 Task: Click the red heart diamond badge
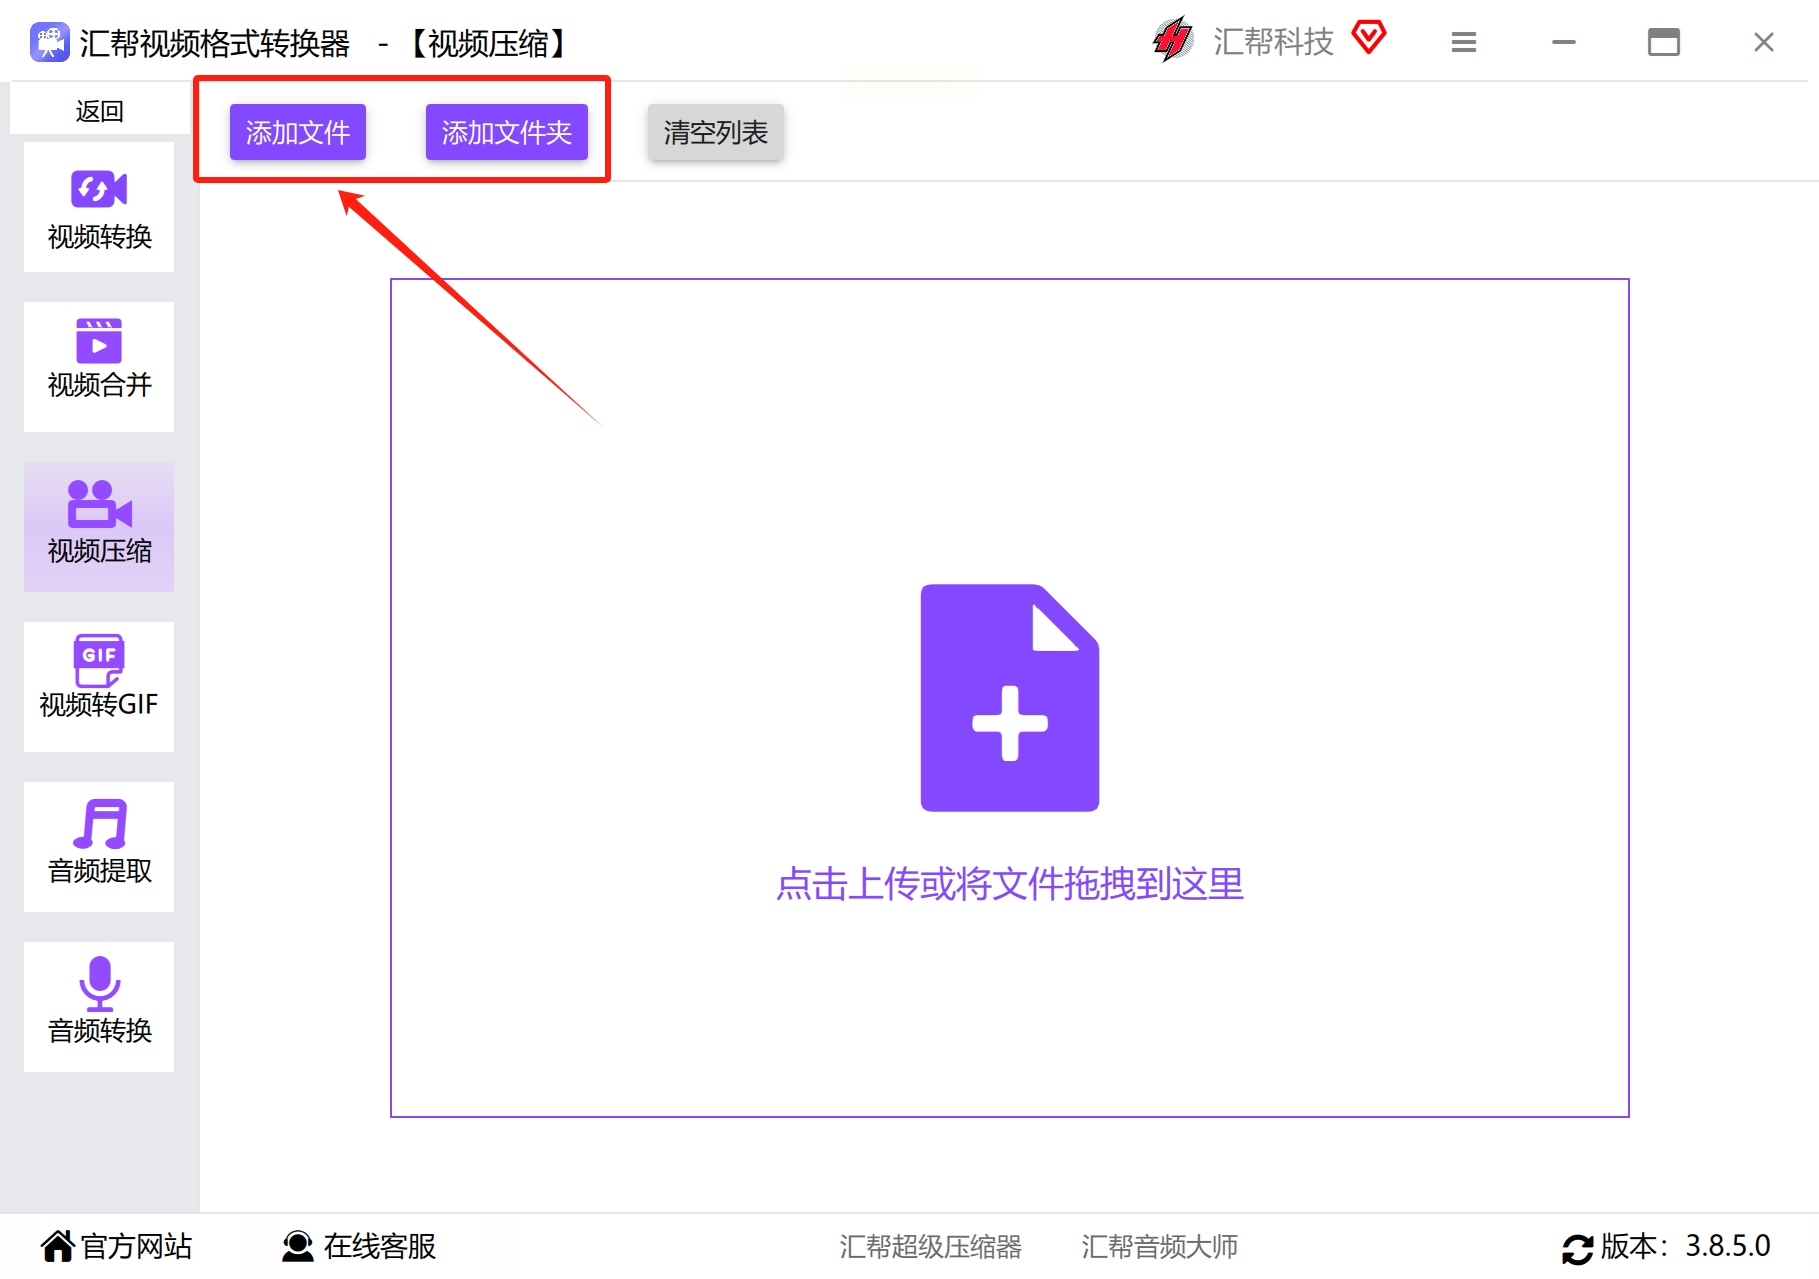coord(1369,38)
